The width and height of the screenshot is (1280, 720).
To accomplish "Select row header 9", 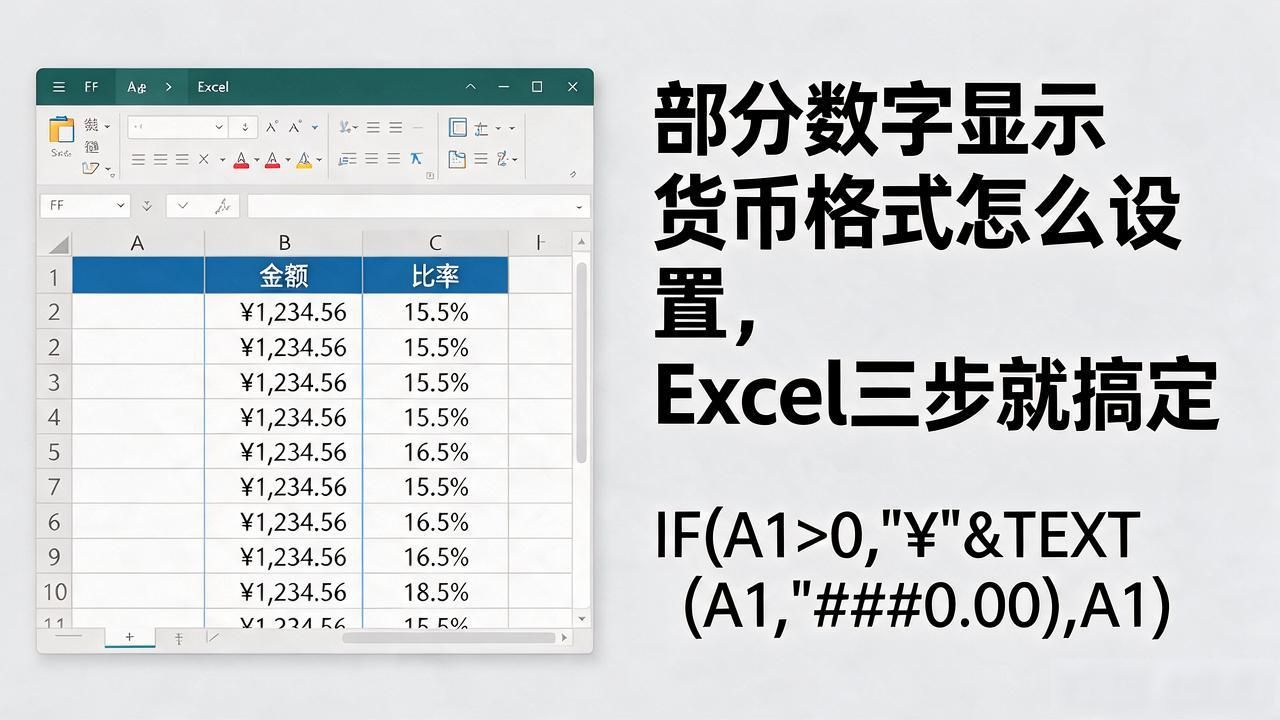I will click(x=54, y=557).
